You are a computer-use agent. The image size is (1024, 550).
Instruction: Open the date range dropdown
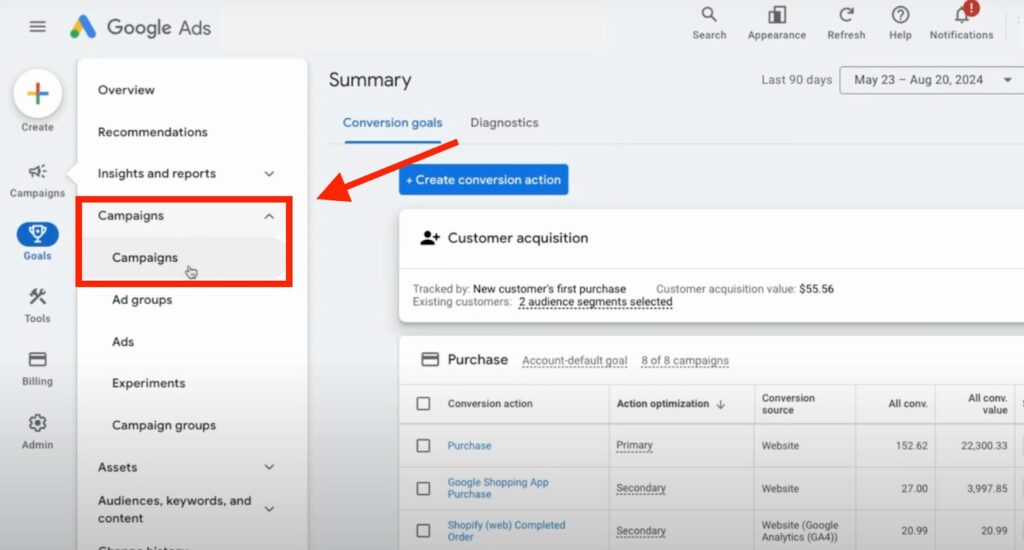[x=932, y=80]
